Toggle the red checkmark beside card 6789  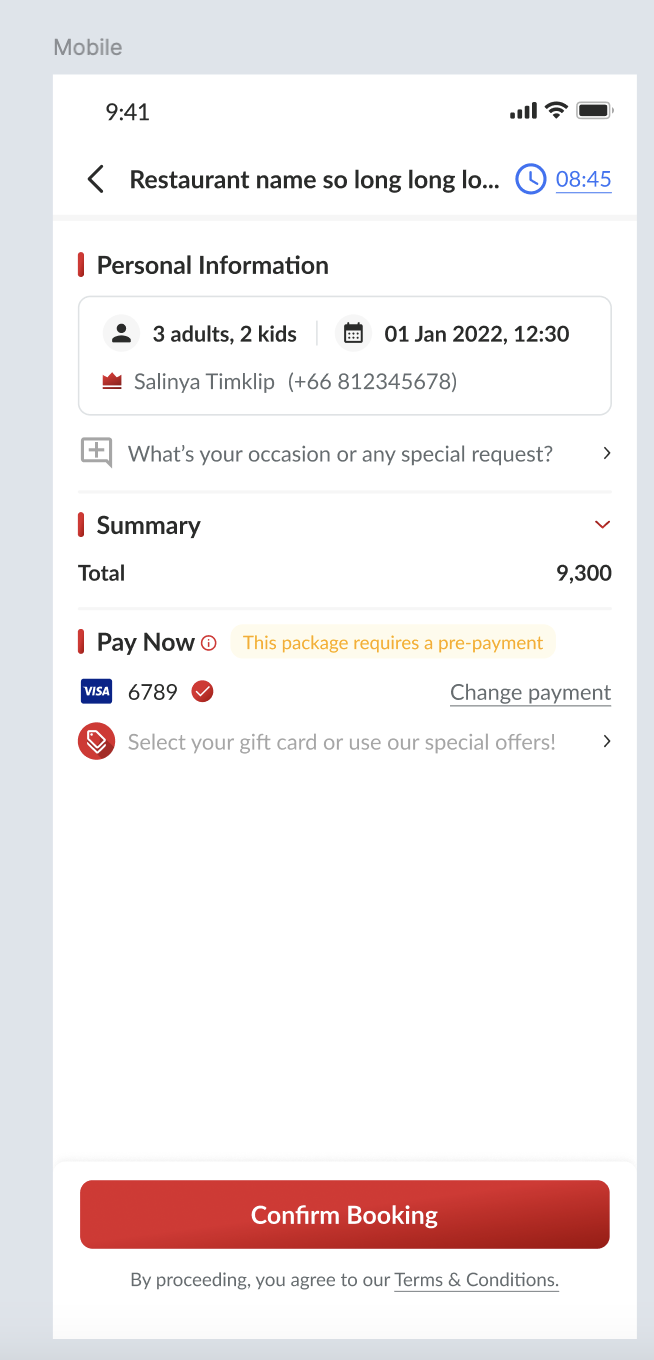pos(203,691)
